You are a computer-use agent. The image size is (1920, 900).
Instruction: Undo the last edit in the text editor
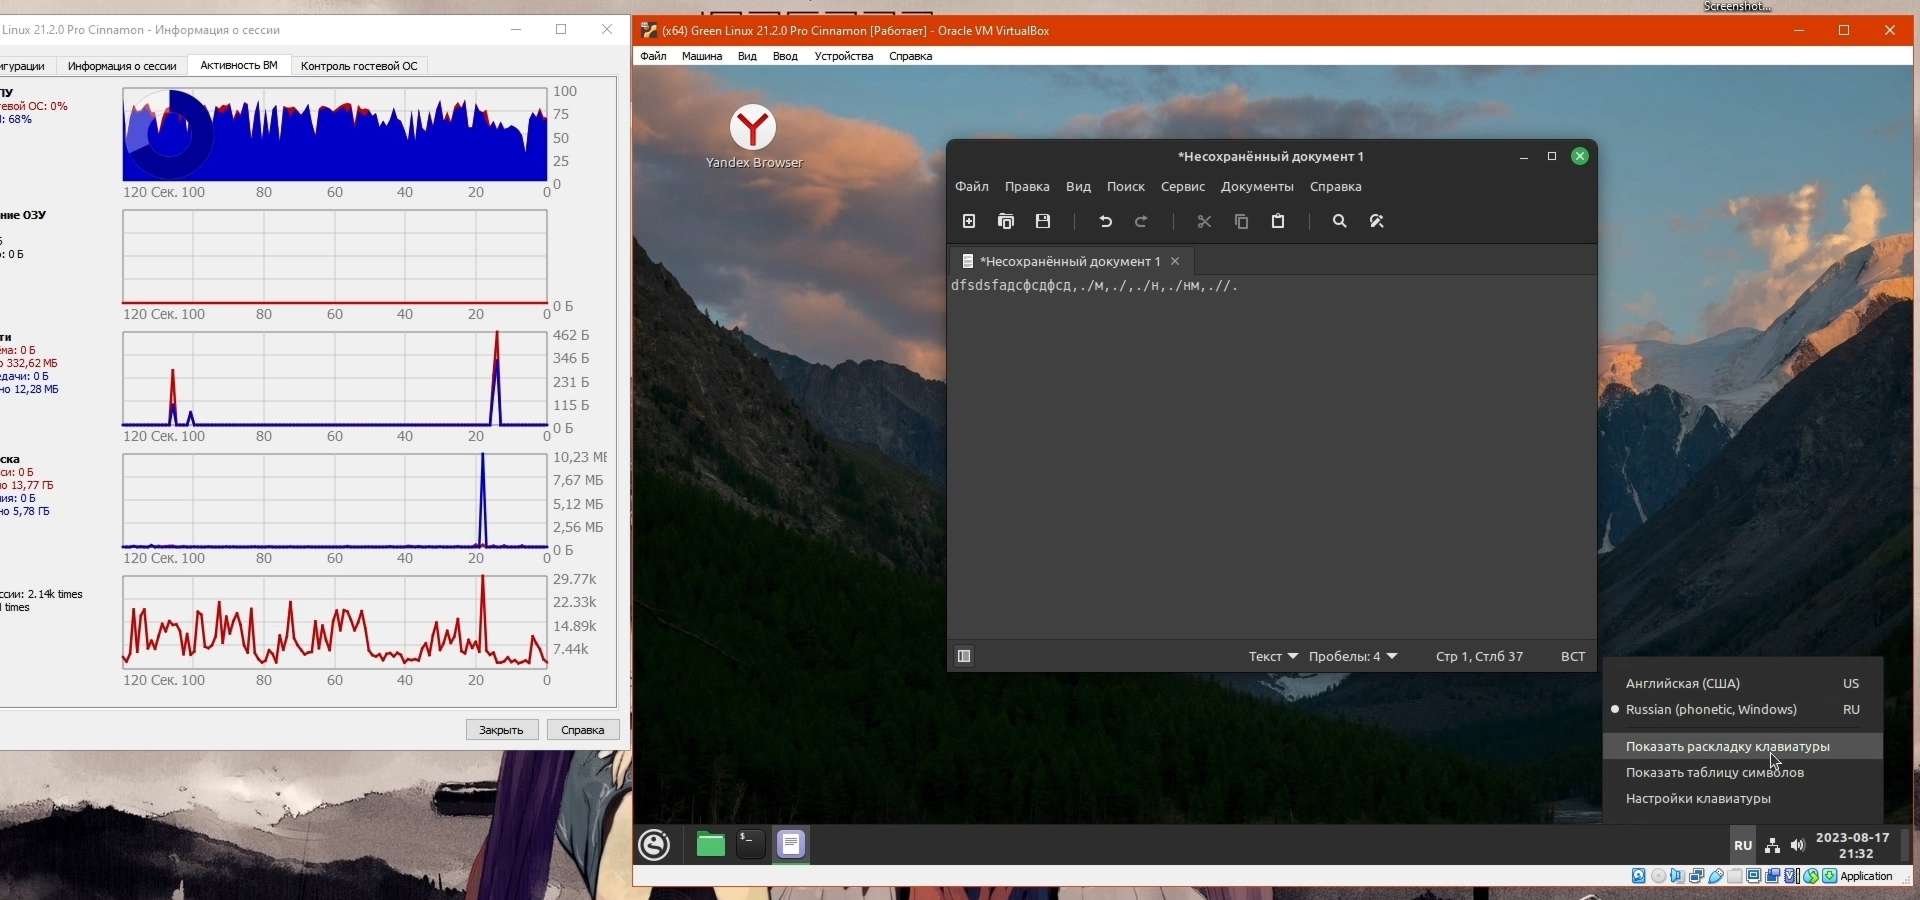coord(1106,222)
